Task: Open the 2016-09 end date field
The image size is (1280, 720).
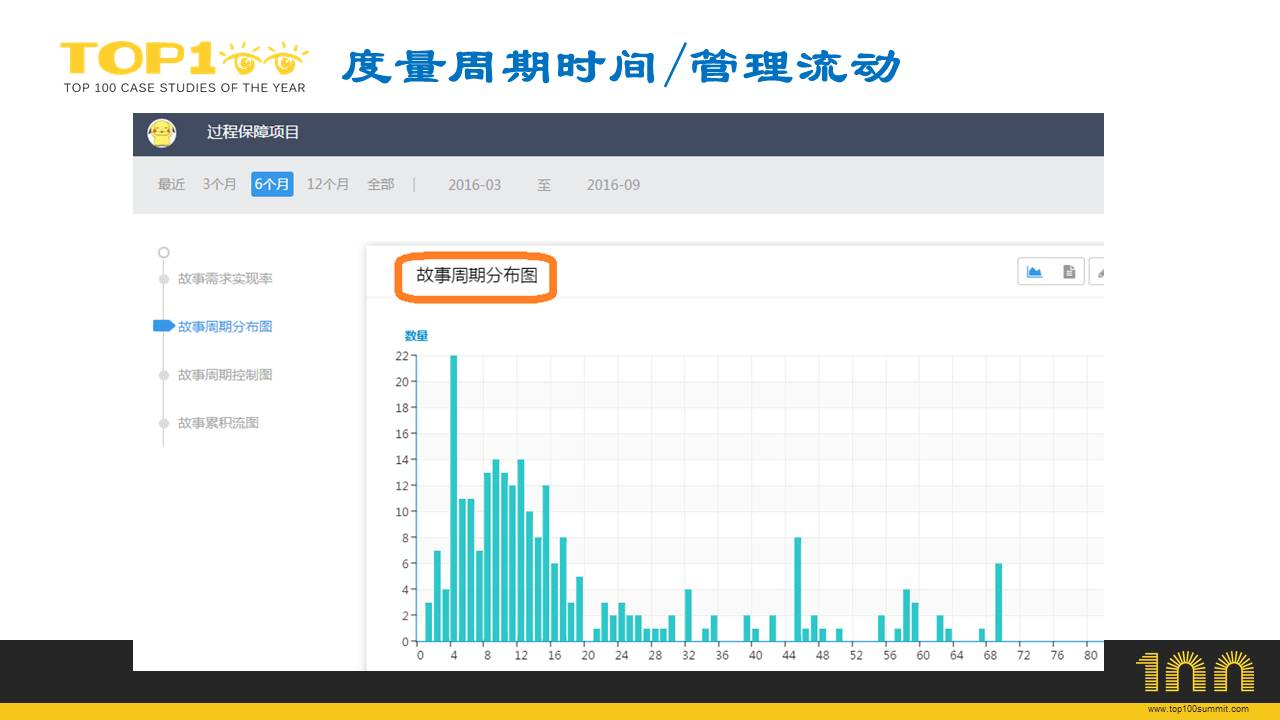Action: tap(613, 185)
